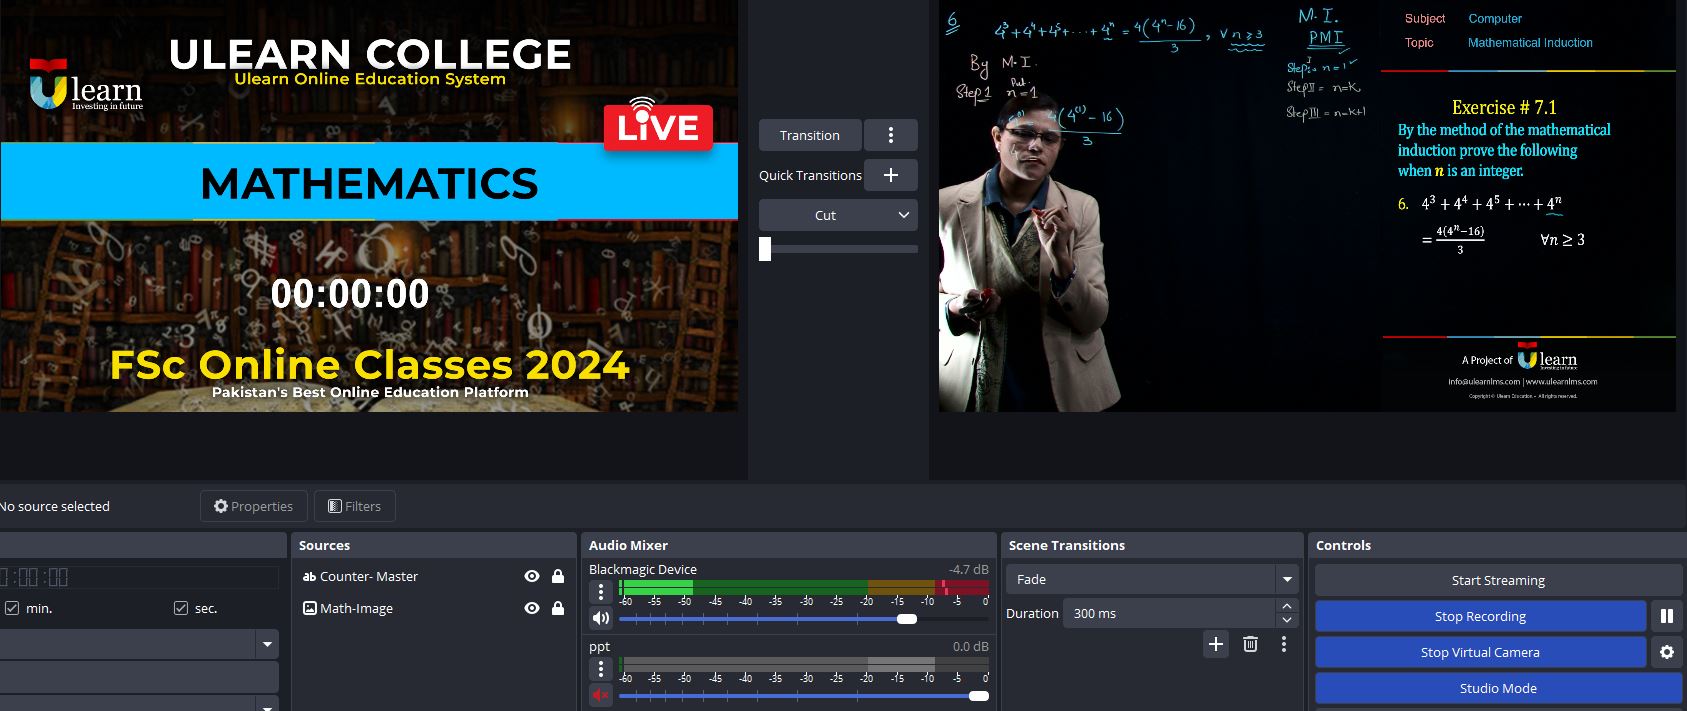The width and height of the screenshot is (1687, 711).
Task: Toggle Studio Mode off
Action: click(x=1498, y=688)
